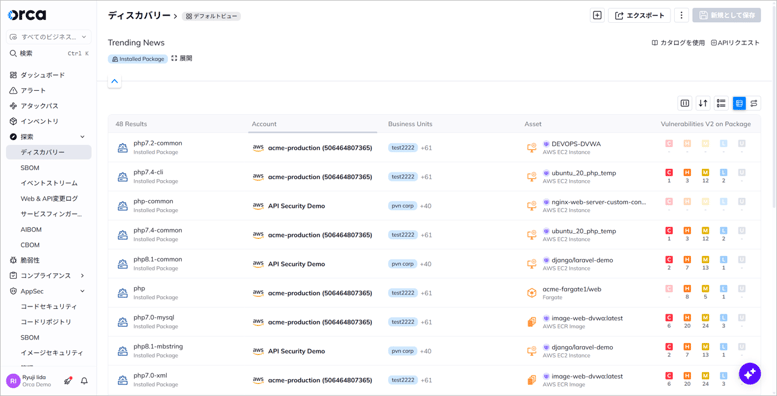Click the Low badge in php row
This screenshot has width=777, height=396.
coord(723,288)
